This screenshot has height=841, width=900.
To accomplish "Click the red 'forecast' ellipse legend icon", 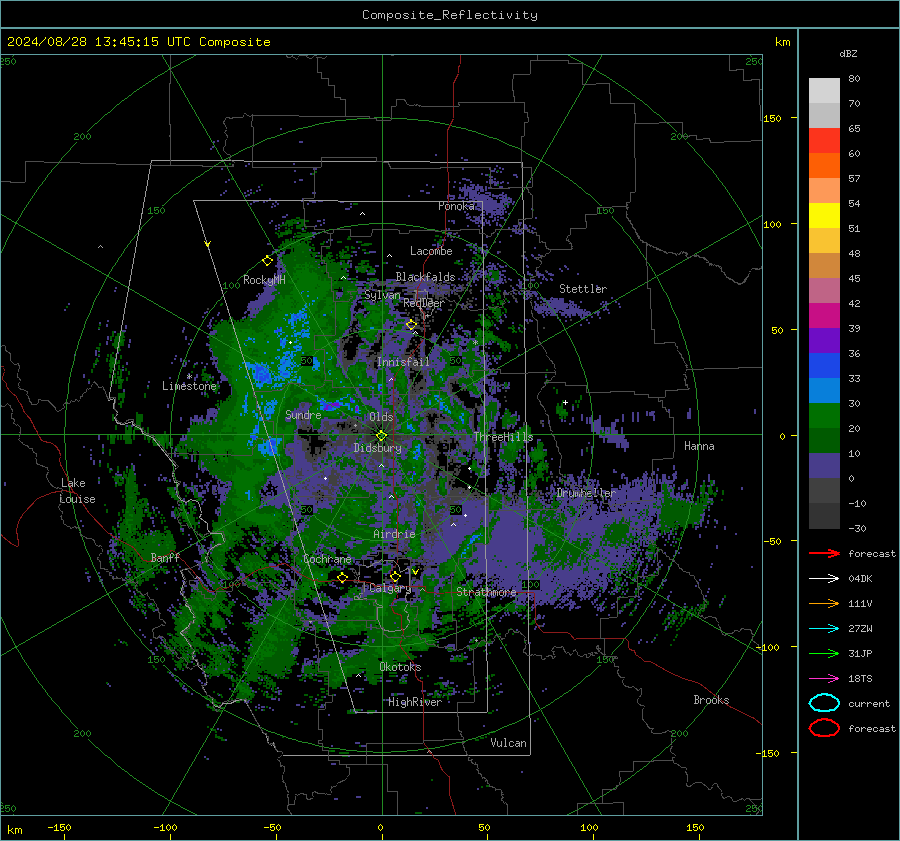I will [824, 728].
